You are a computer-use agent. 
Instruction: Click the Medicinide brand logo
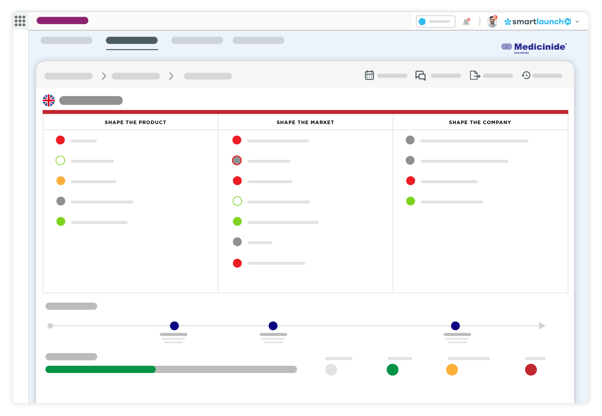coord(534,47)
